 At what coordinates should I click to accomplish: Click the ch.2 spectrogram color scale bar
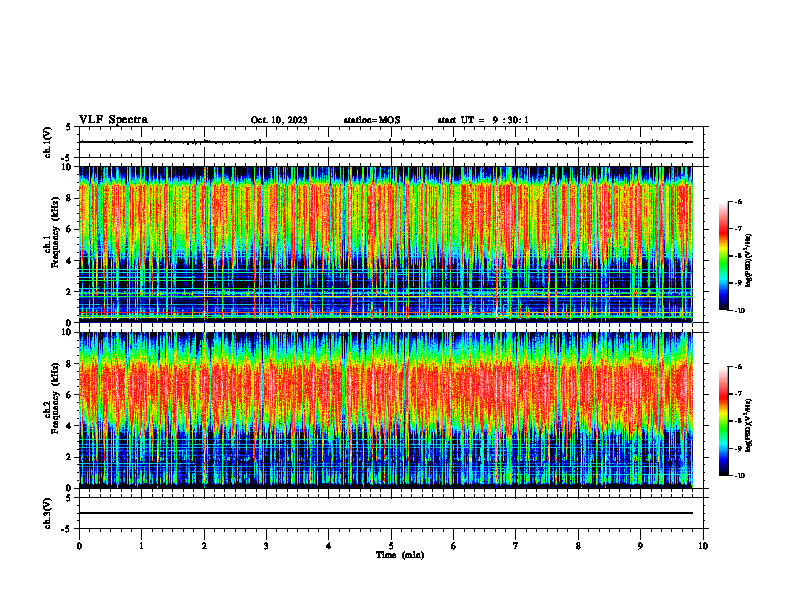[x=723, y=421]
